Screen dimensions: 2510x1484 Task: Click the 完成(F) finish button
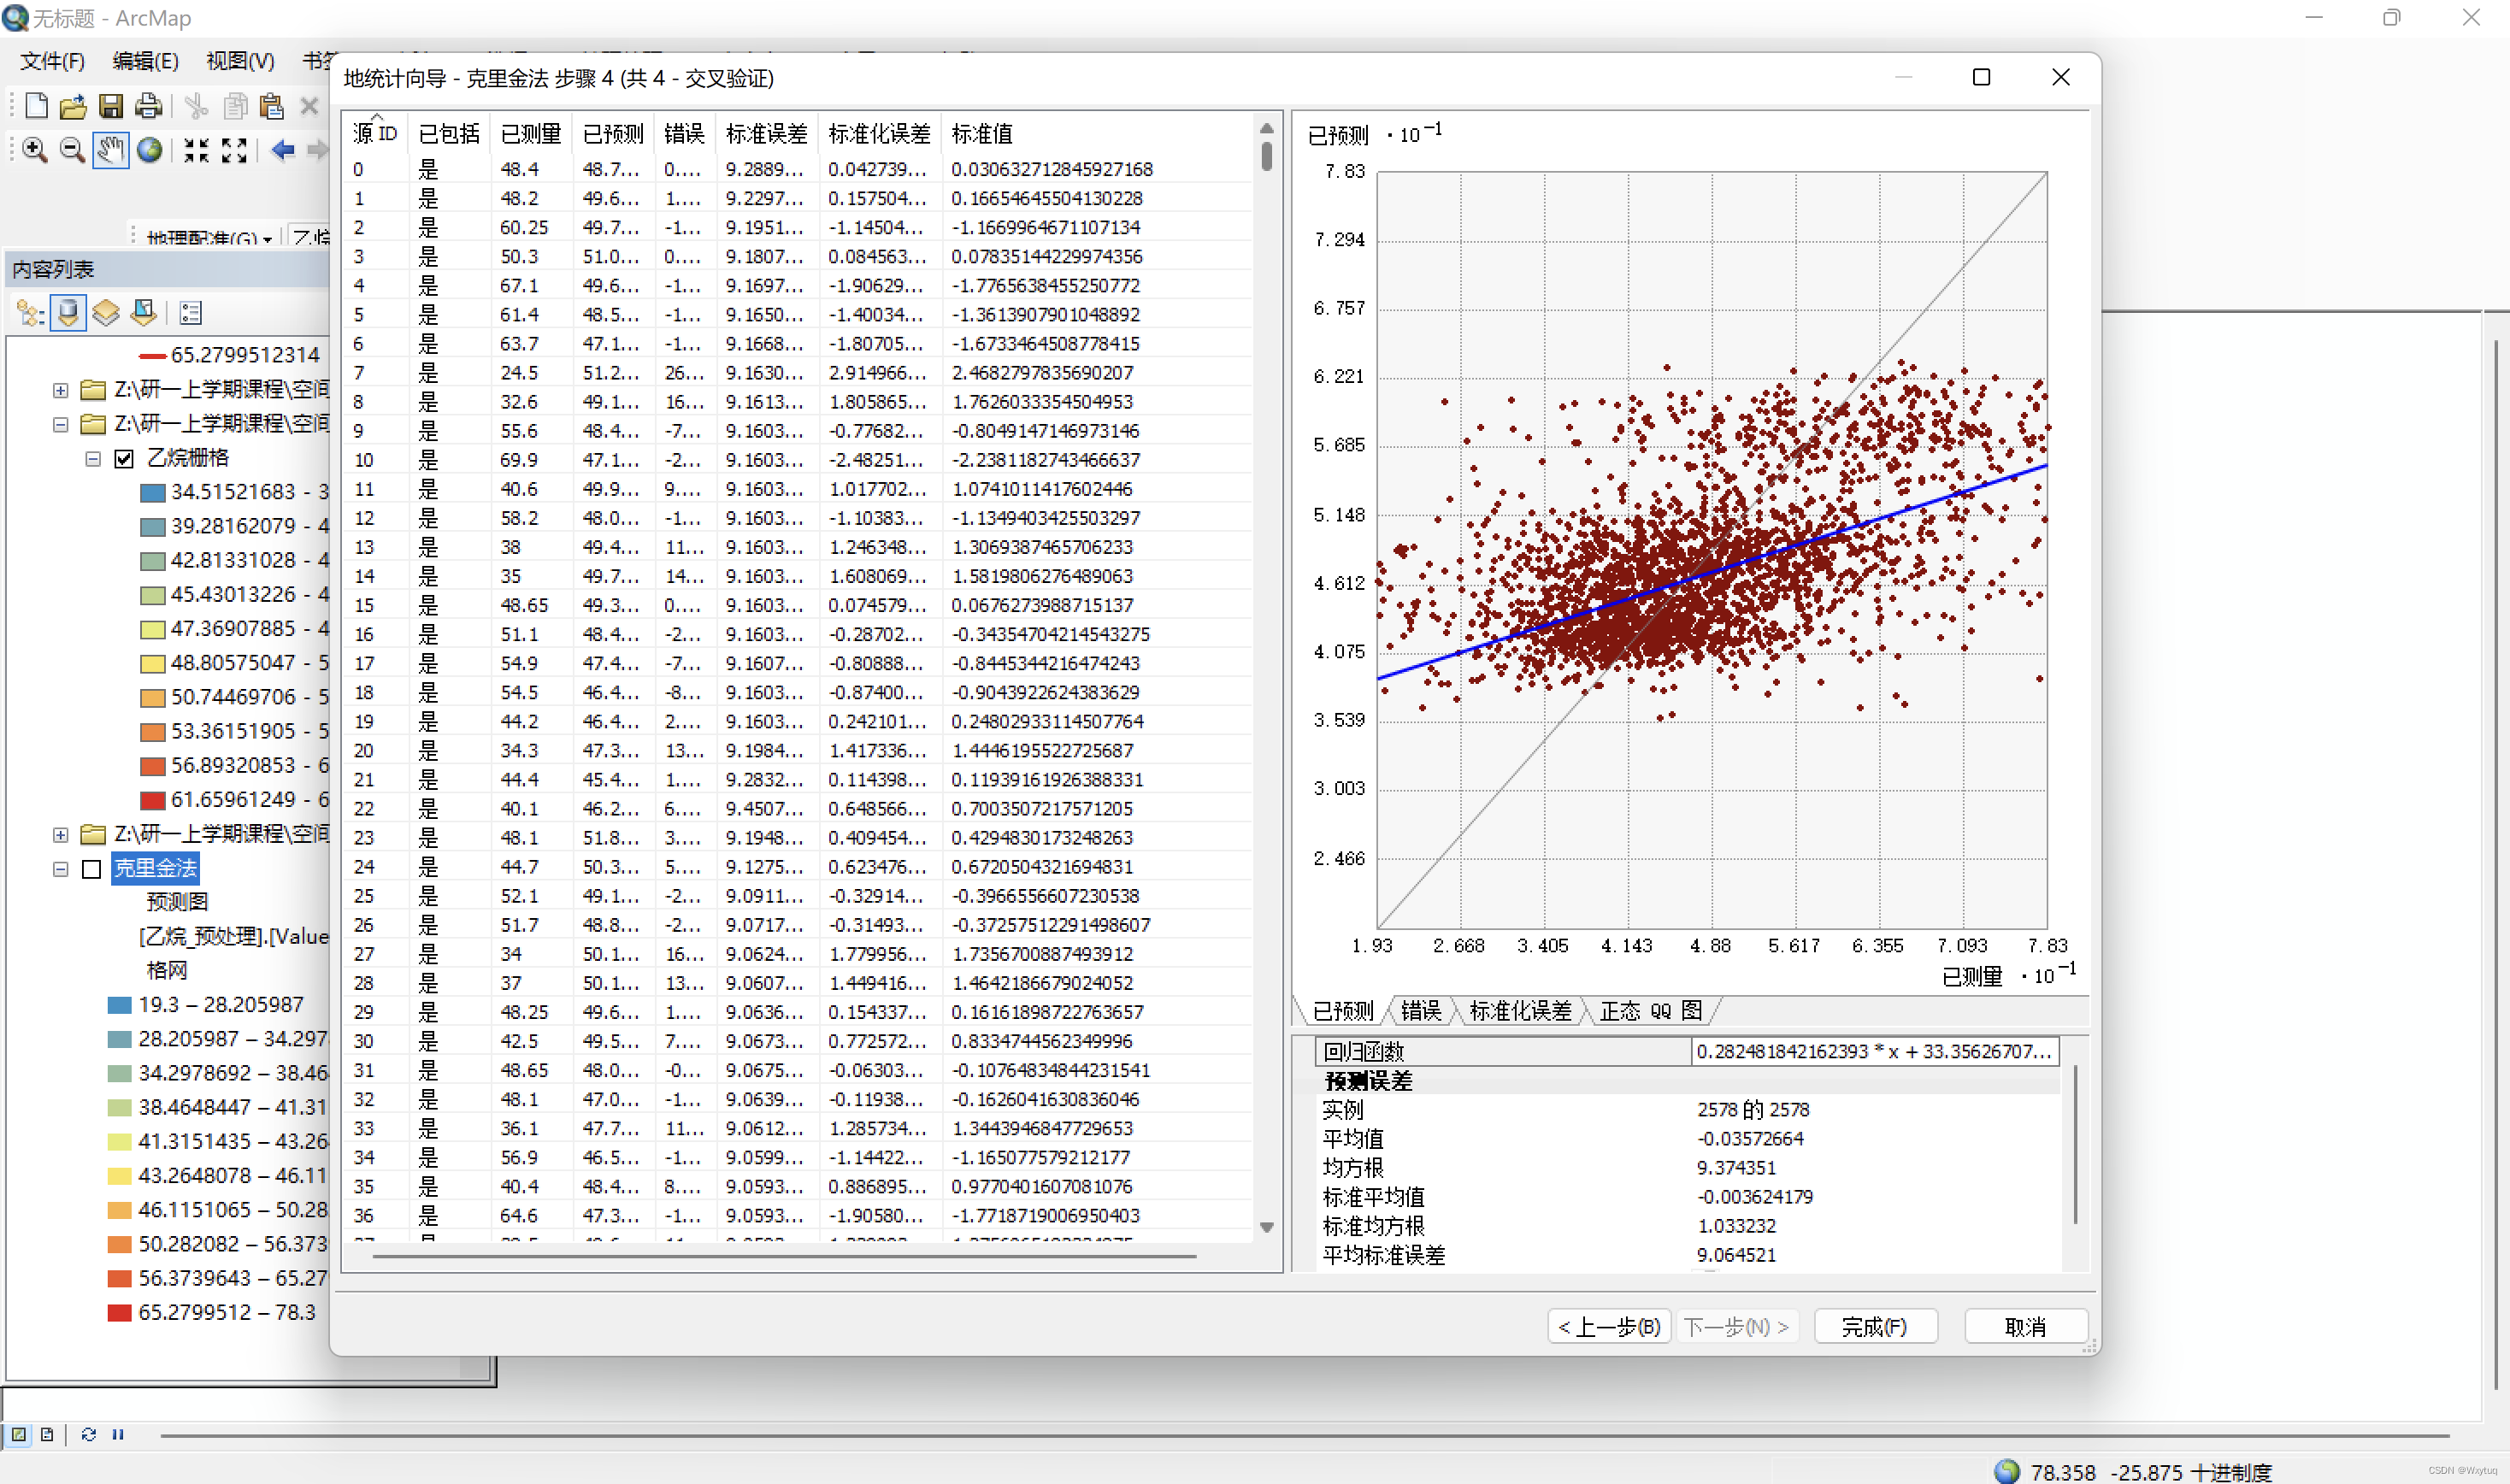point(1875,1327)
